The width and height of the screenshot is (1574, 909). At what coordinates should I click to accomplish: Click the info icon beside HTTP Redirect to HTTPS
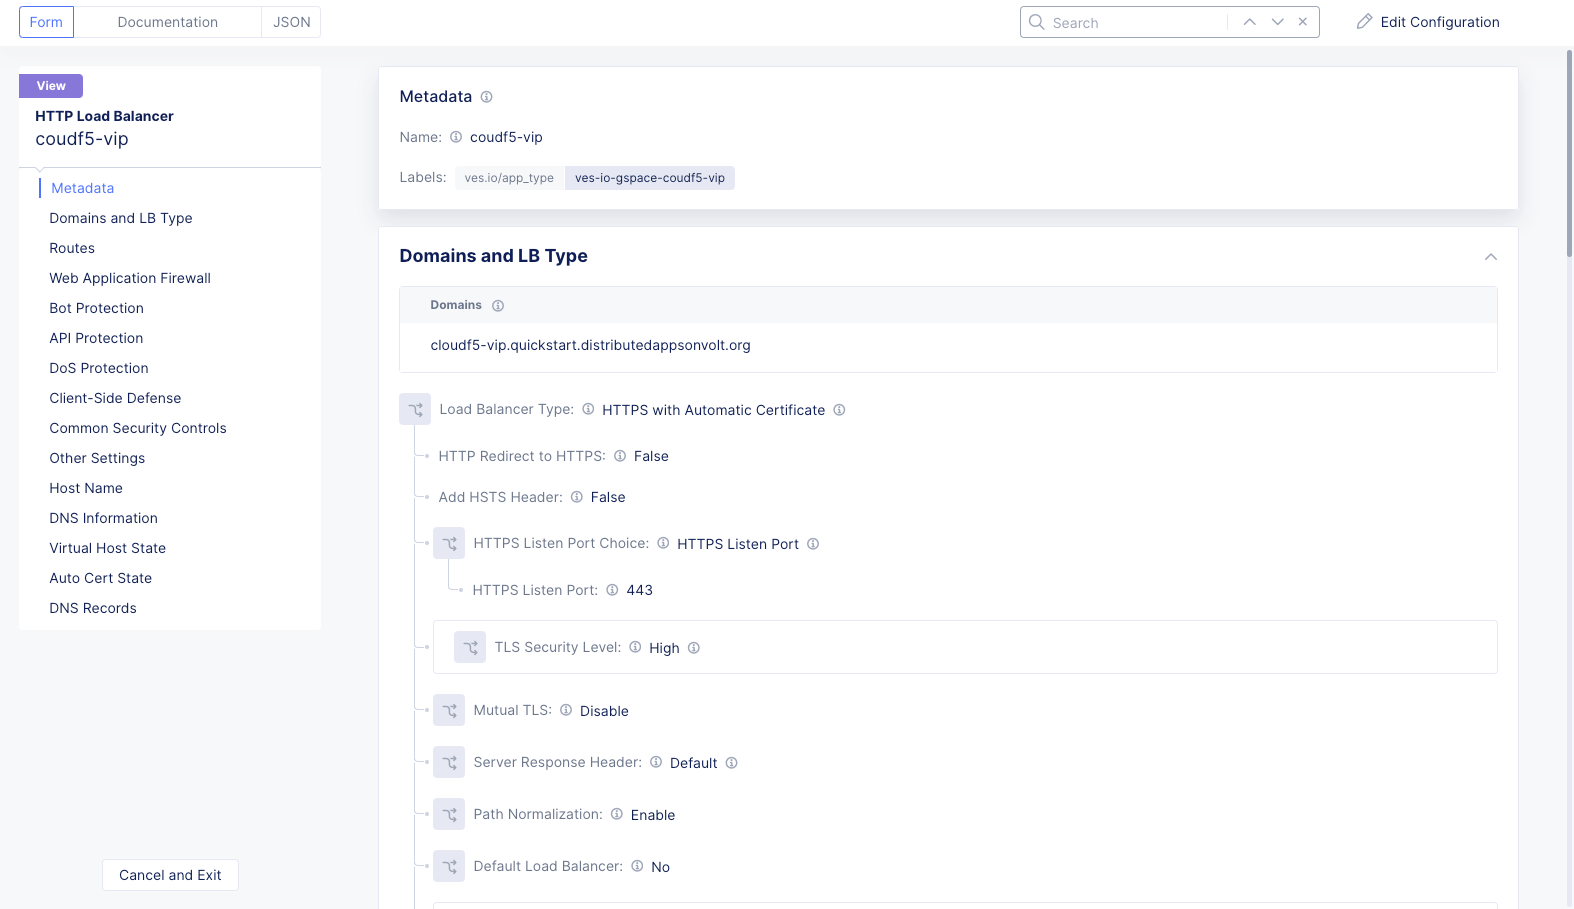620,456
